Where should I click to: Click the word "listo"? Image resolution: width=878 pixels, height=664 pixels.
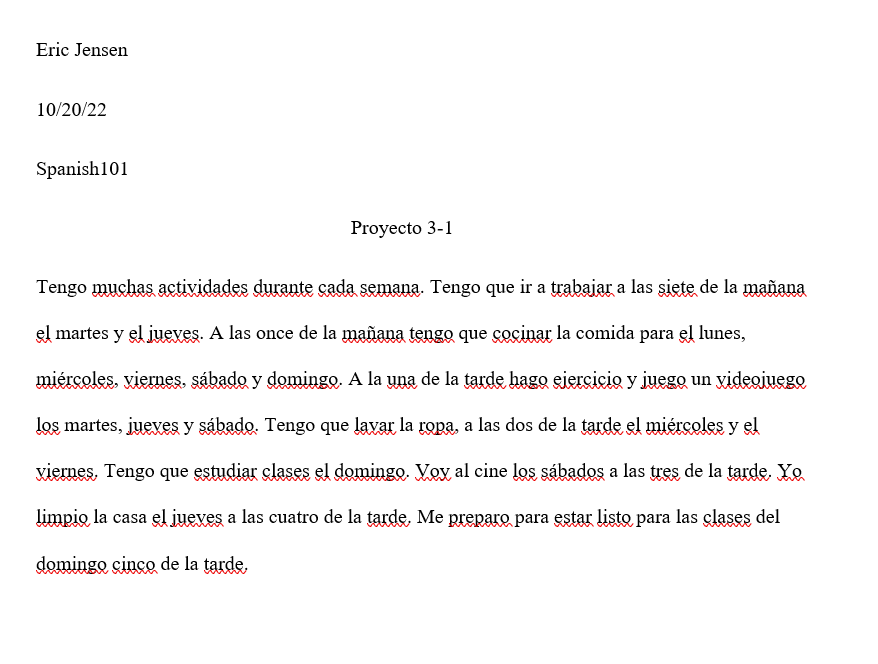point(614,517)
